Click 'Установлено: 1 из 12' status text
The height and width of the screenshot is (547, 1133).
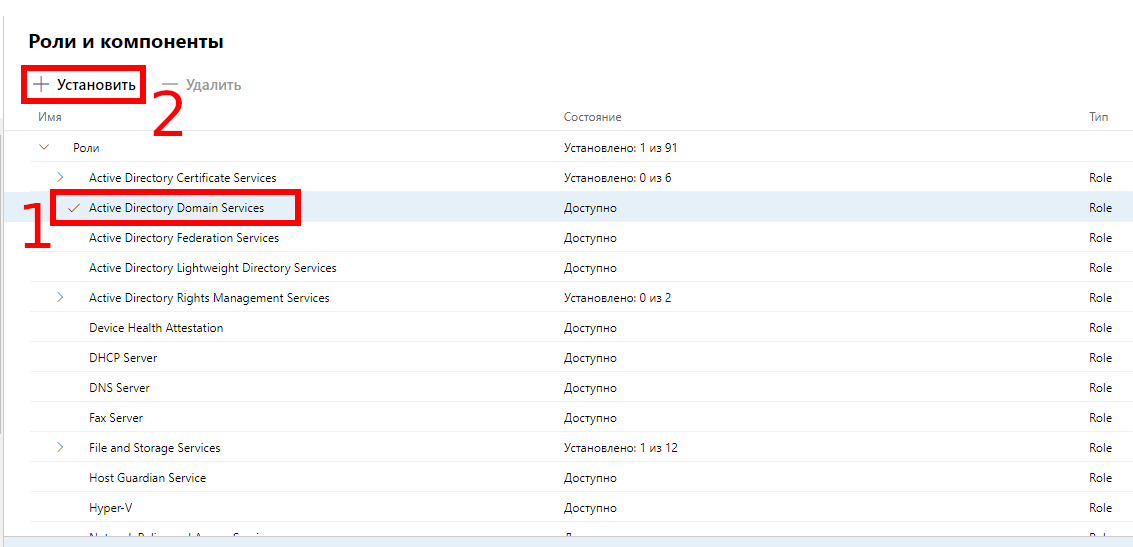pyautogui.click(x=621, y=448)
